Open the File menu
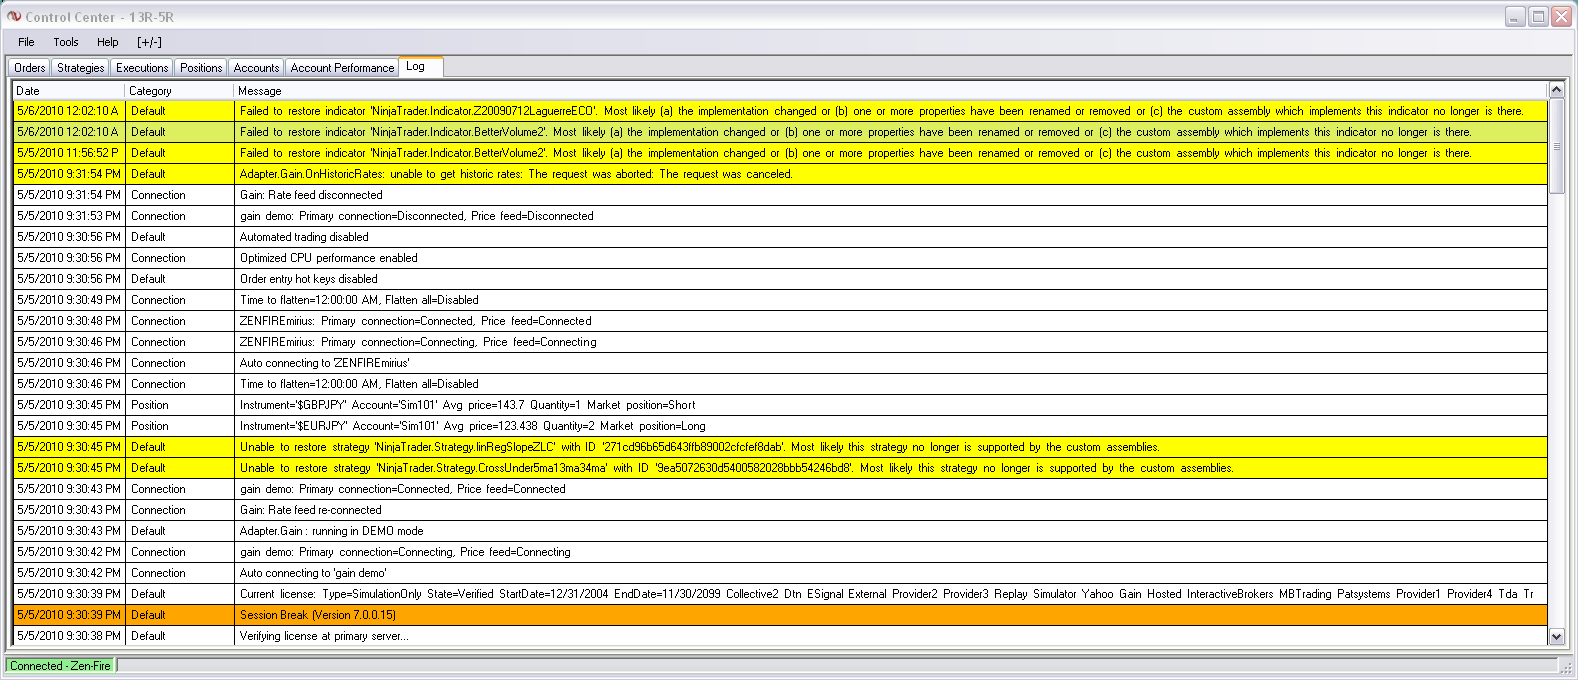Screen dimensions: 1578x680 (26, 42)
